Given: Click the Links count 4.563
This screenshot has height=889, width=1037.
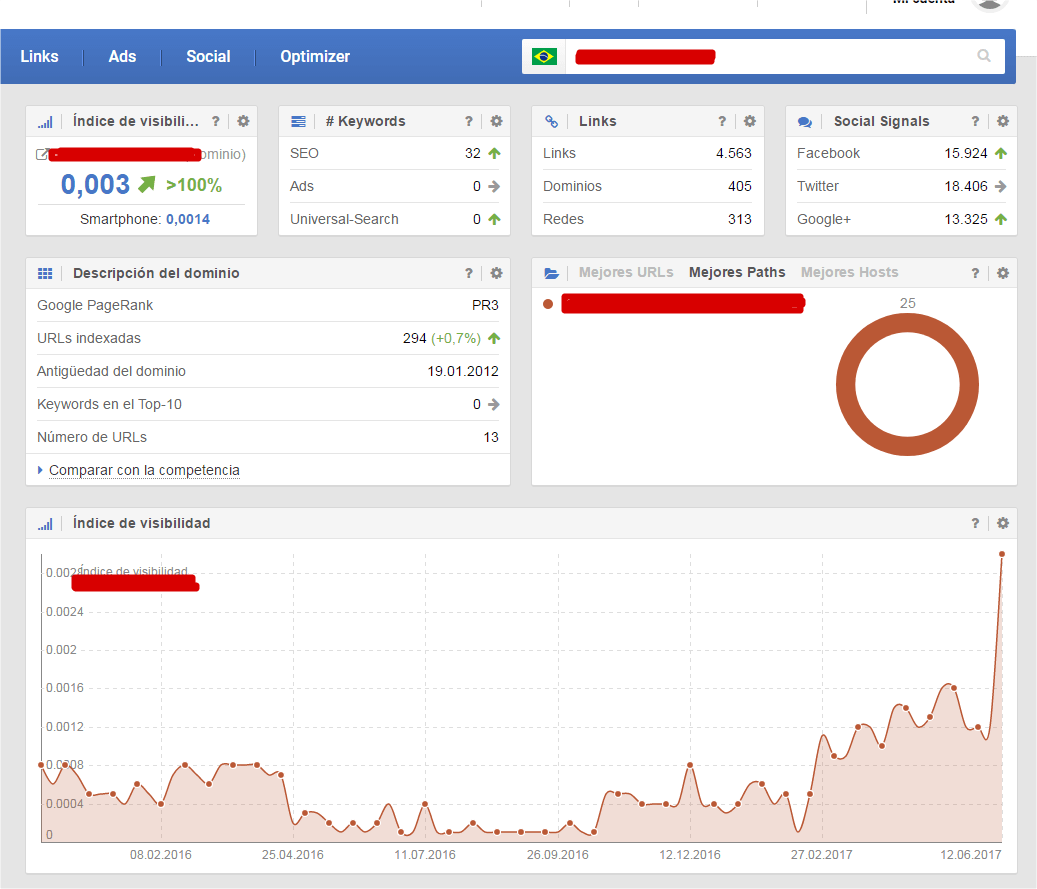Looking at the screenshot, I should pos(733,153).
